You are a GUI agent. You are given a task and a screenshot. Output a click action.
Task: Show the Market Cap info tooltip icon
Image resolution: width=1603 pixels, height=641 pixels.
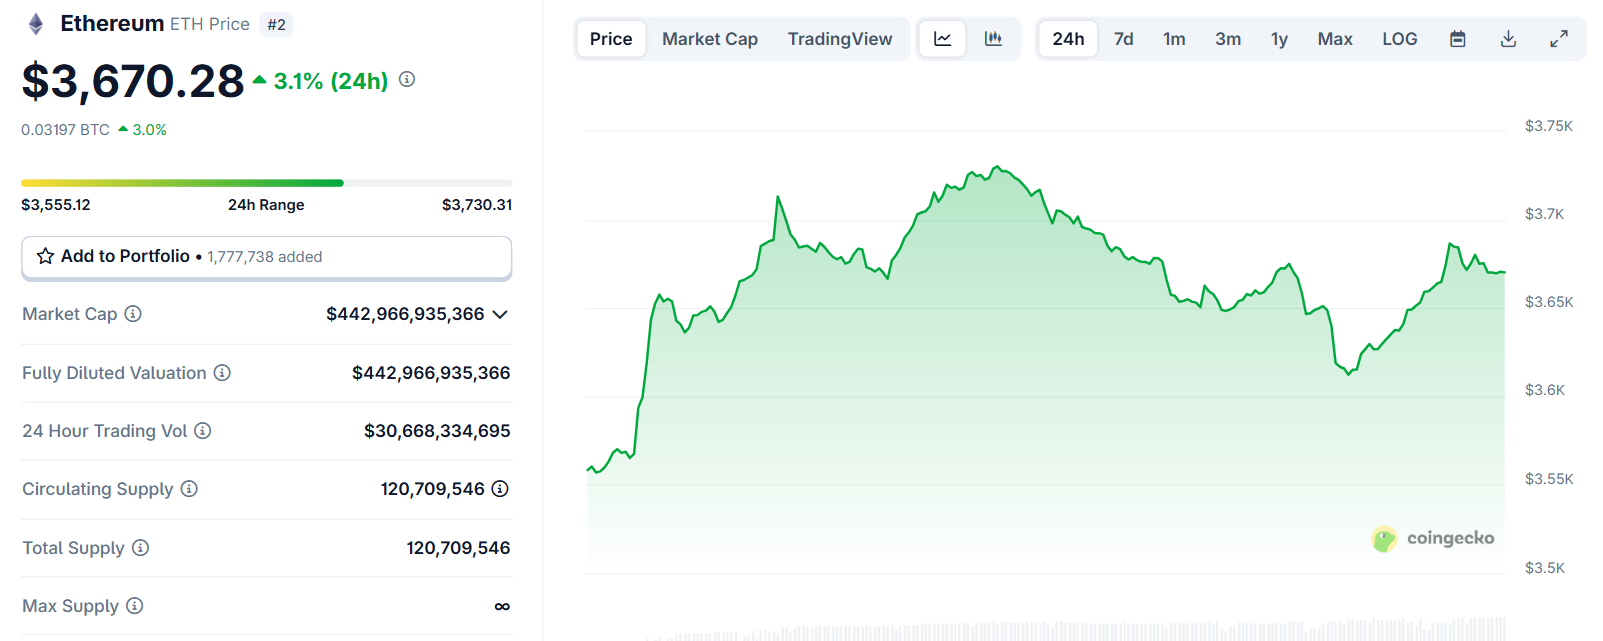tap(133, 314)
